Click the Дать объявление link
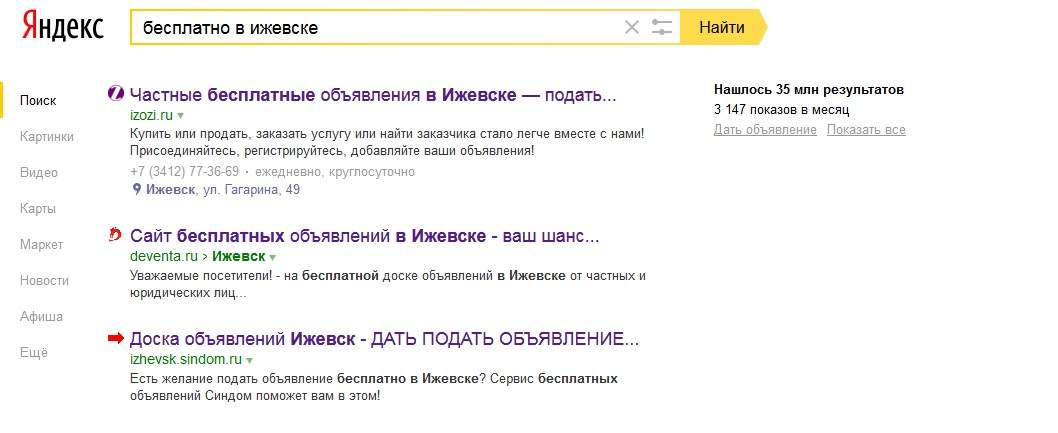This screenshot has width=1058, height=433. [765, 130]
